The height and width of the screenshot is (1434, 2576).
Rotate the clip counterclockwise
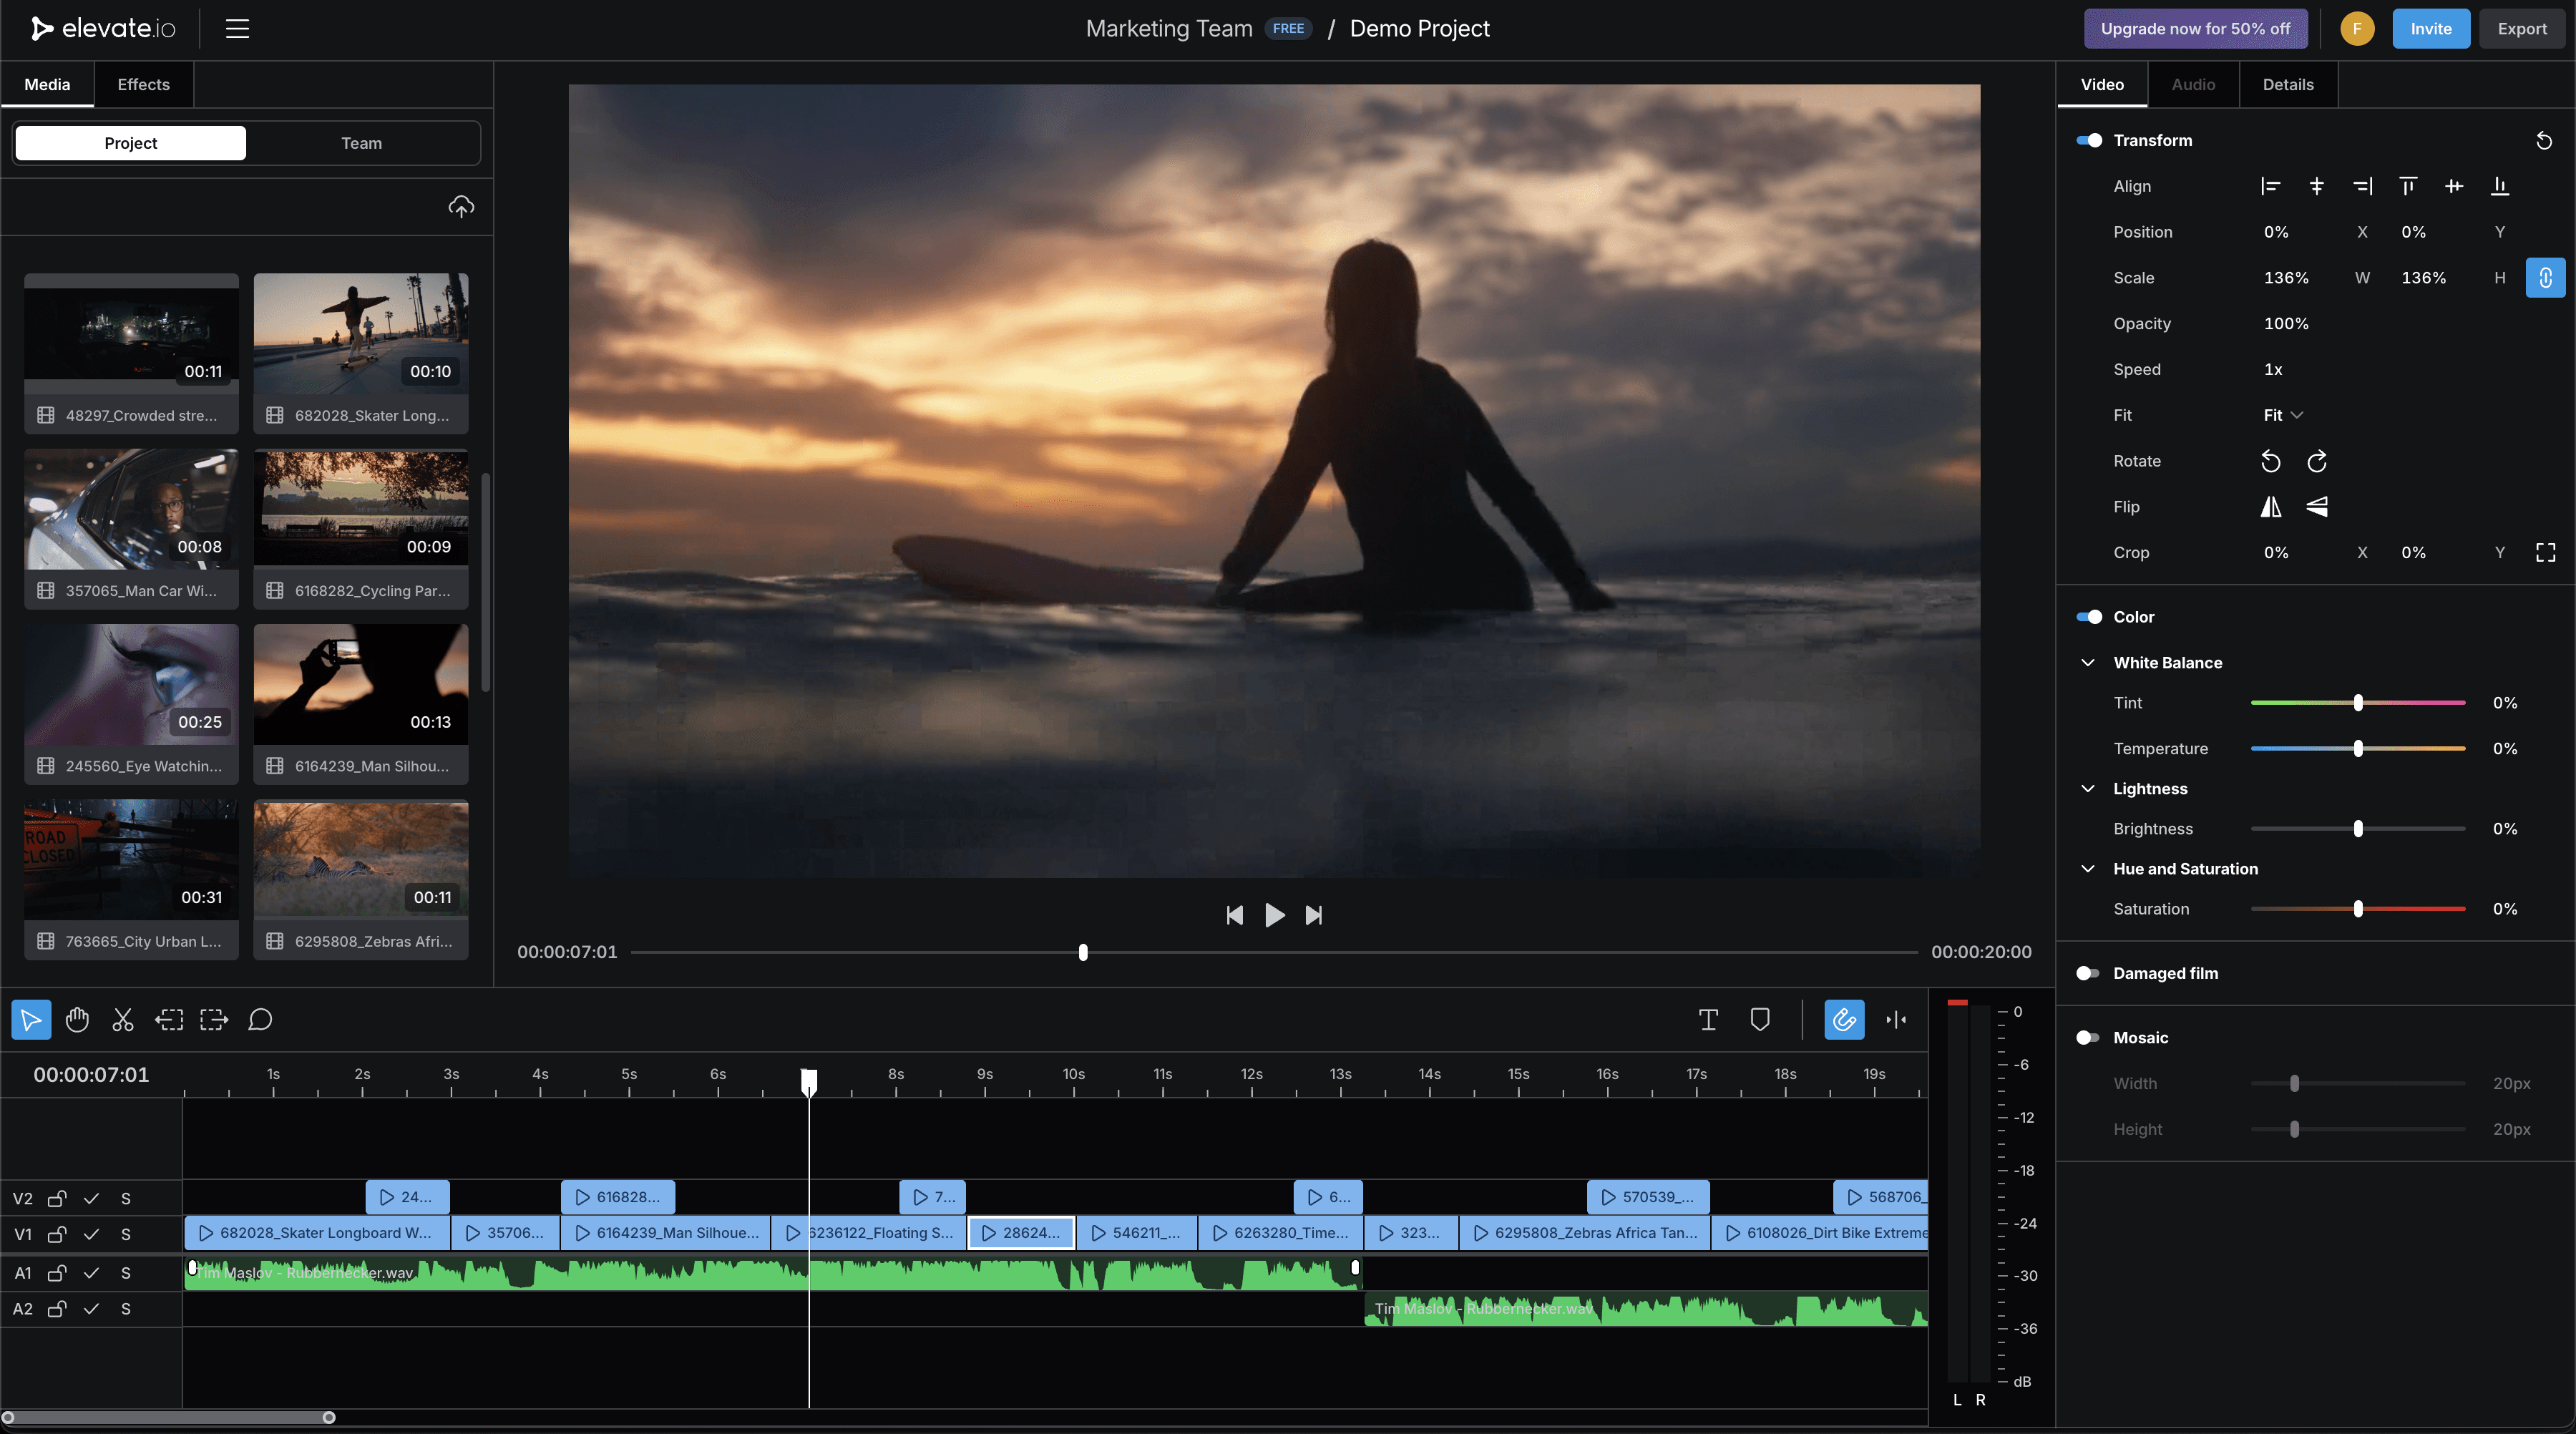point(2271,461)
